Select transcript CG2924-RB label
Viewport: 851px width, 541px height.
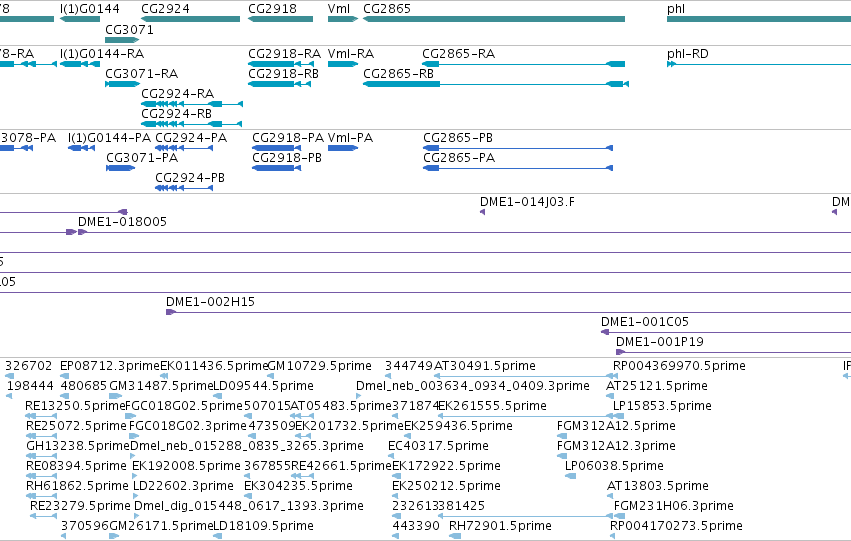(176, 113)
